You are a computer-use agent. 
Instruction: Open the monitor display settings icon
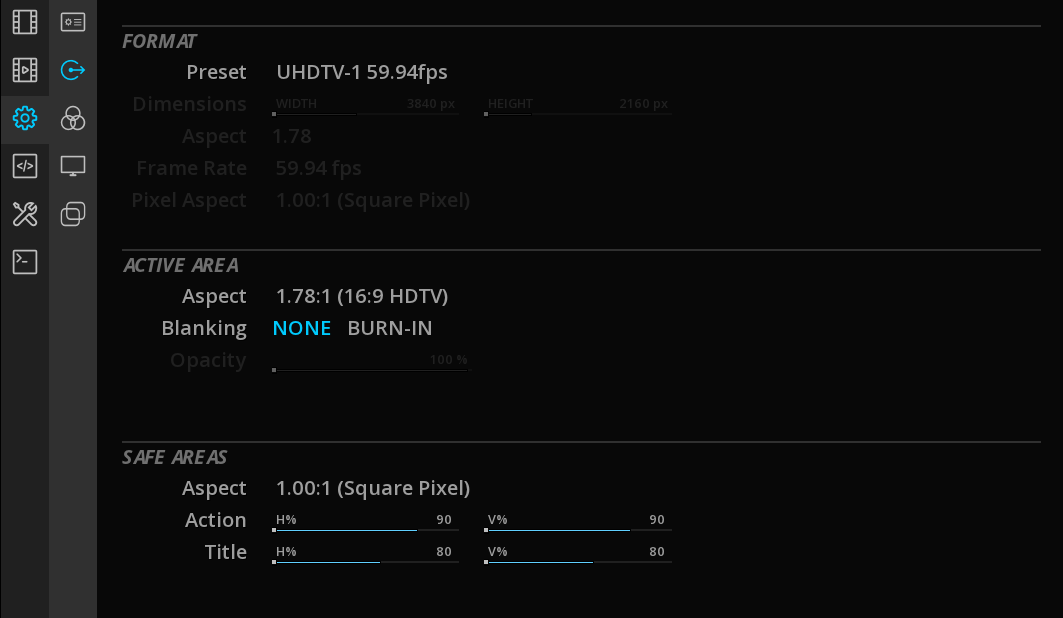tap(73, 166)
